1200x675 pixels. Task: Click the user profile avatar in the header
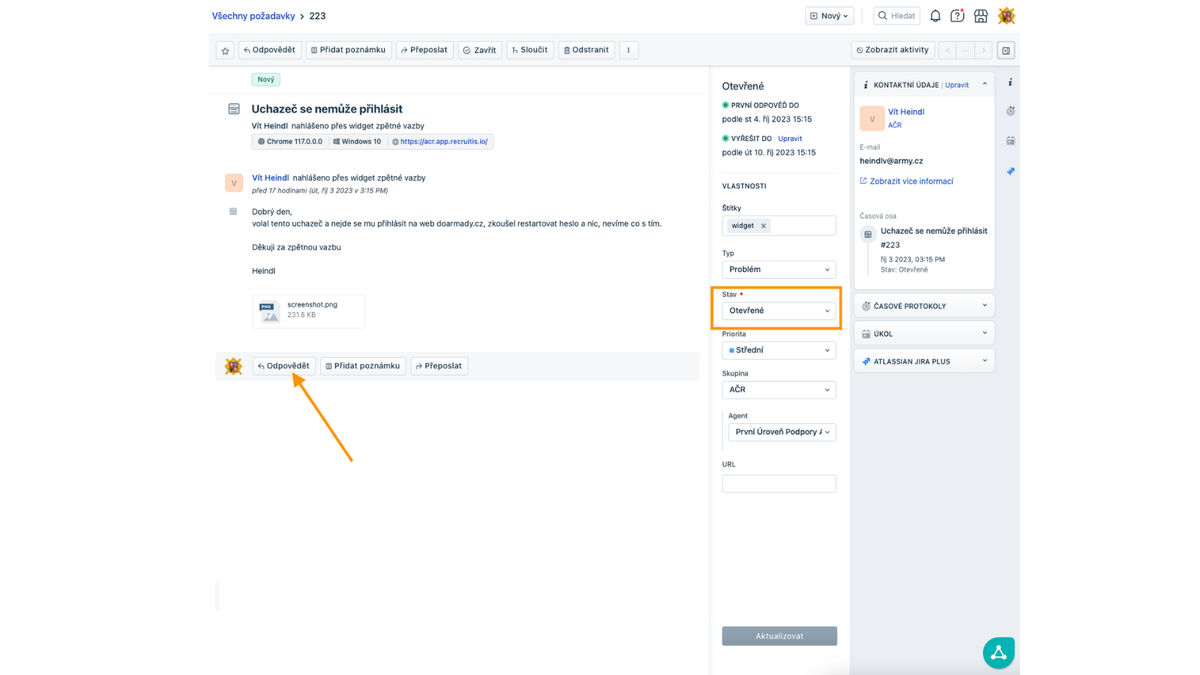[1006, 16]
